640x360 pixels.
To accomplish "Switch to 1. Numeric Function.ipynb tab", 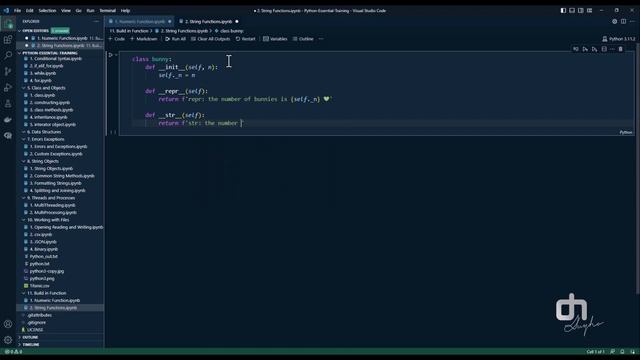I will 140,21.
